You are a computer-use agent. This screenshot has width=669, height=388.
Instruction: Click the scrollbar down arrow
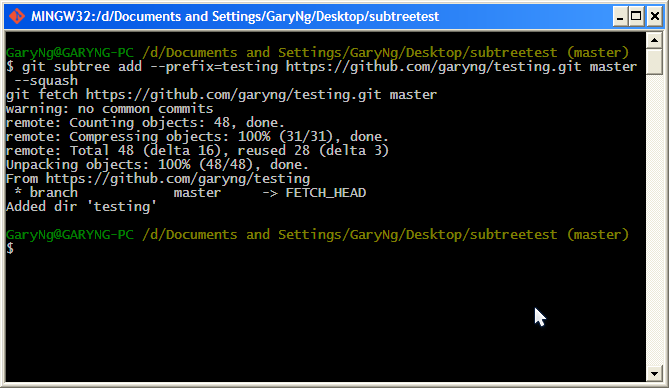click(654, 373)
